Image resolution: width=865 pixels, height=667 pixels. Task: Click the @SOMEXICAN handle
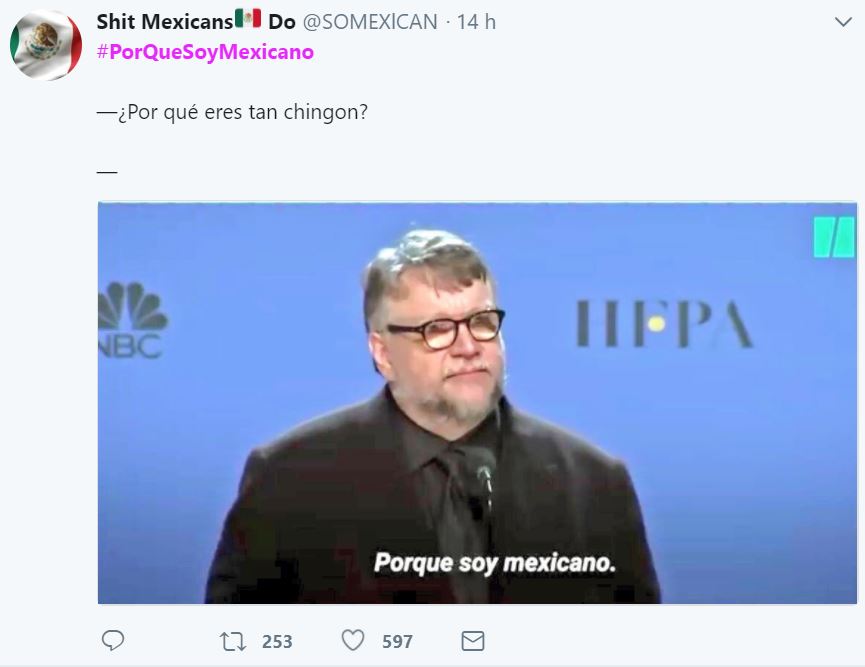tap(370, 22)
